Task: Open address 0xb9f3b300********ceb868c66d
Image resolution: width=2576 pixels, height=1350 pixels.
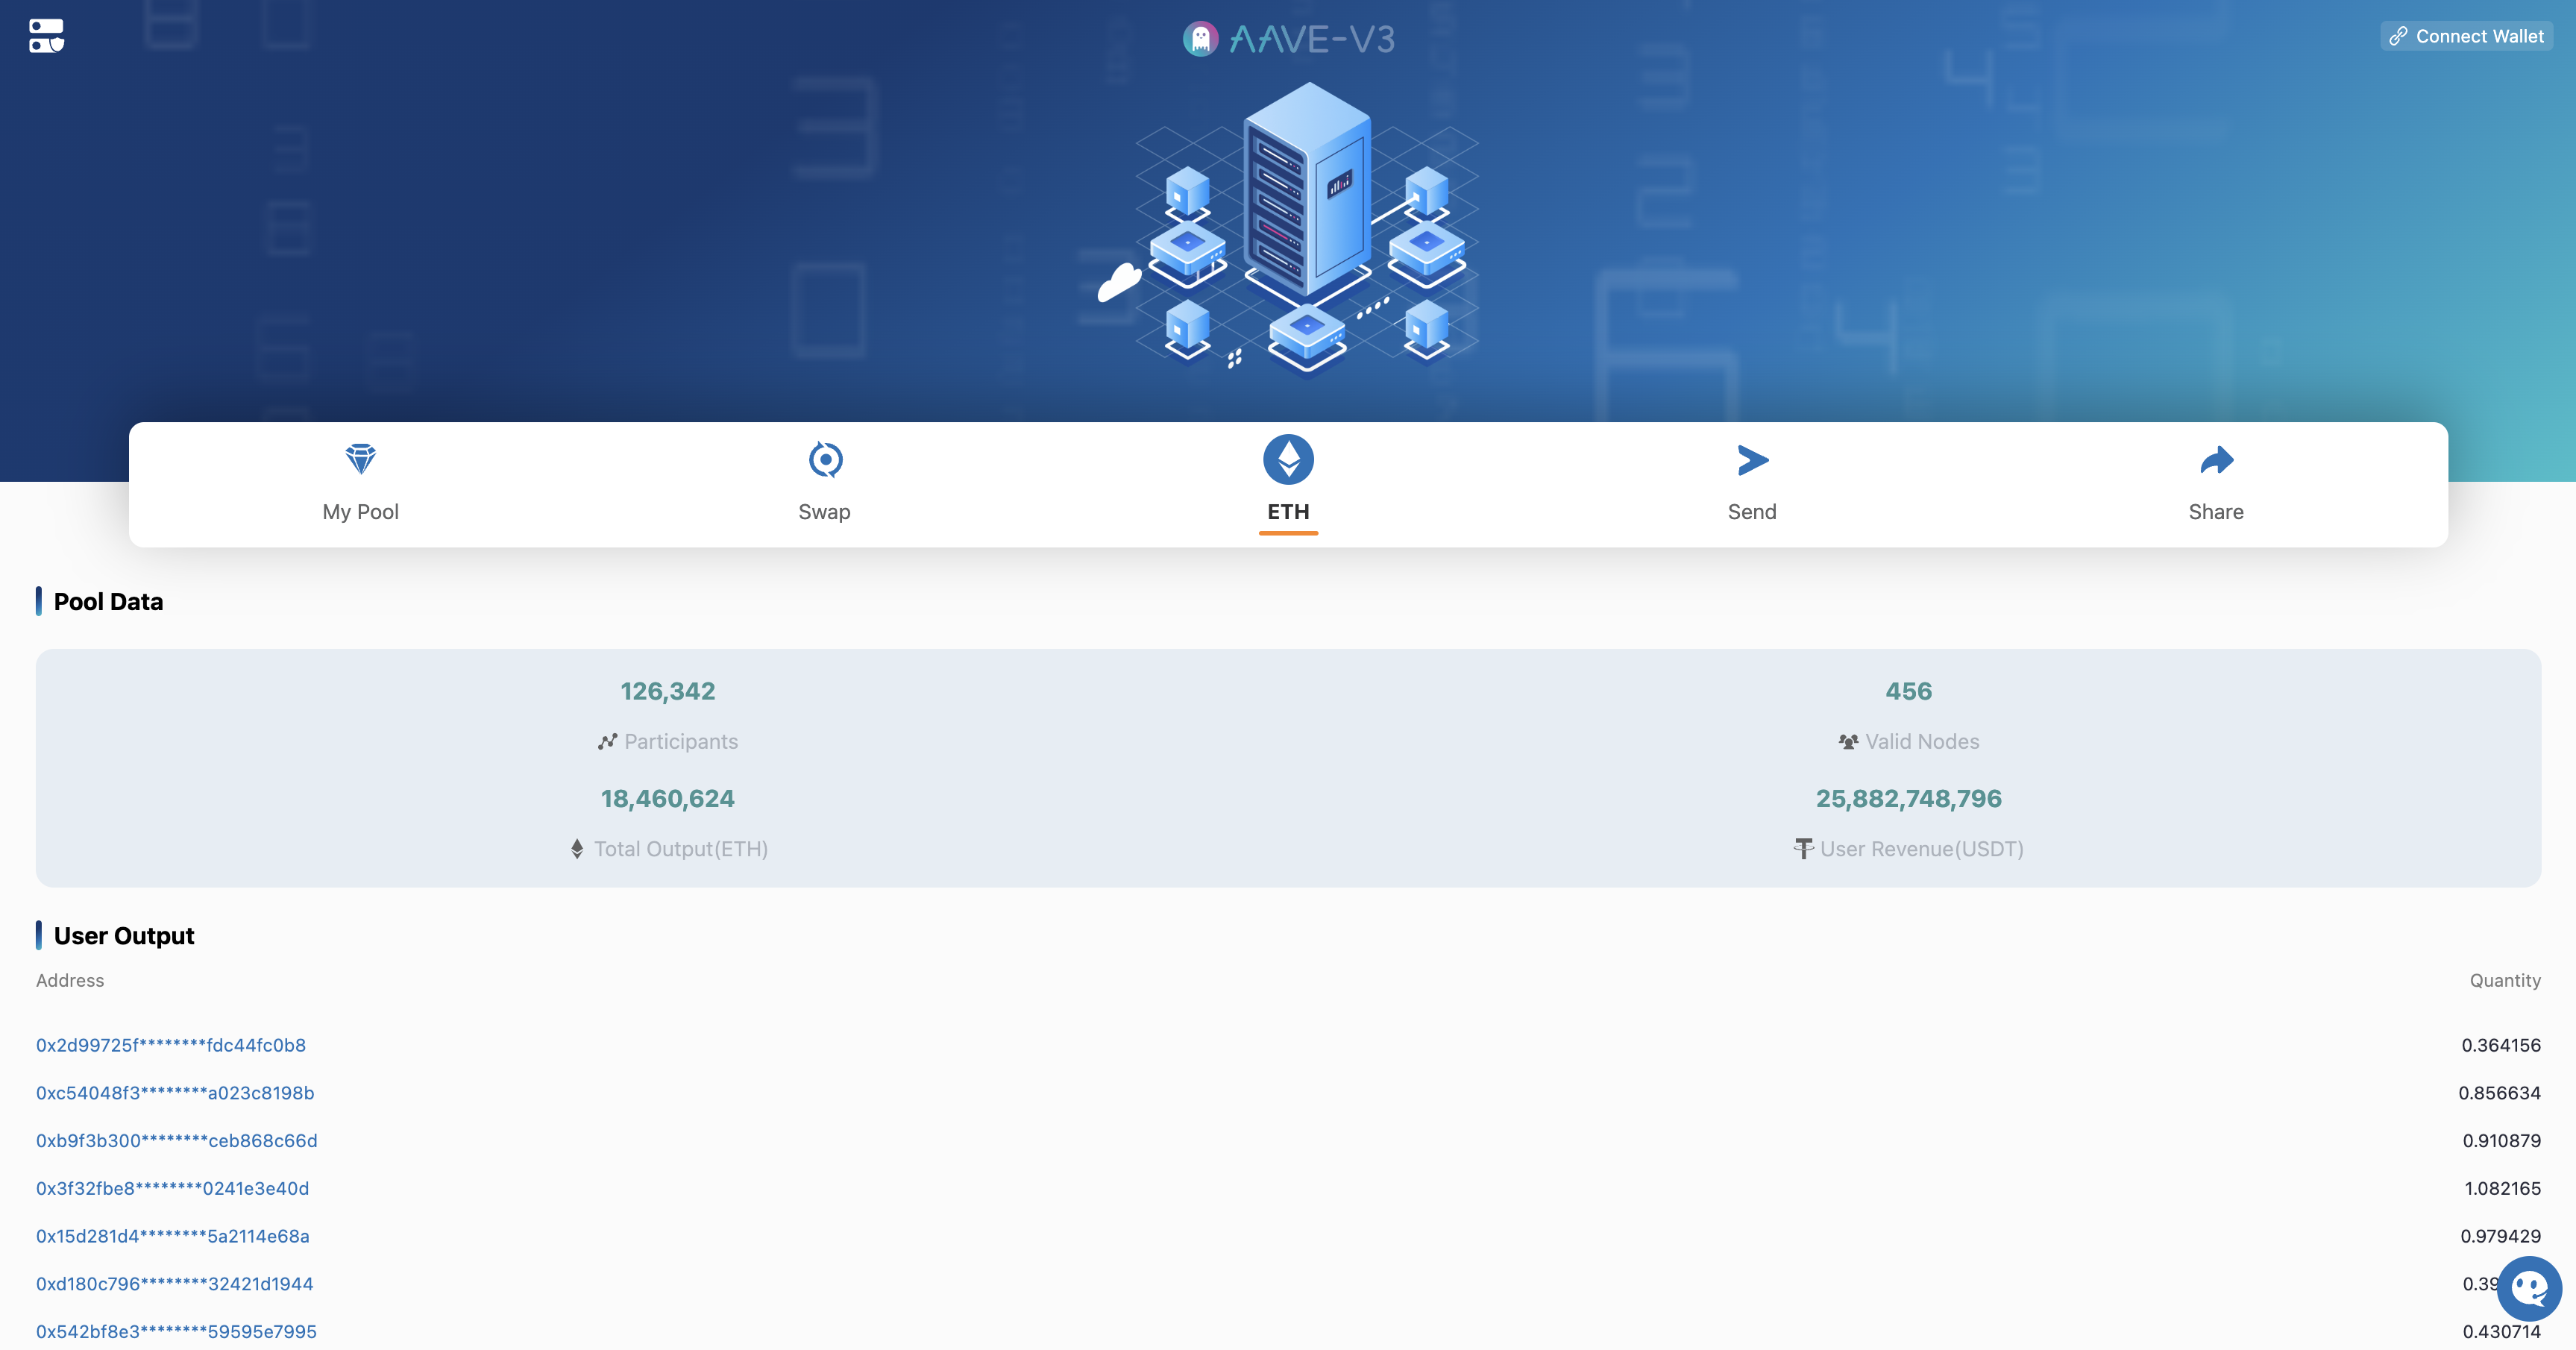Action: (177, 1141)
